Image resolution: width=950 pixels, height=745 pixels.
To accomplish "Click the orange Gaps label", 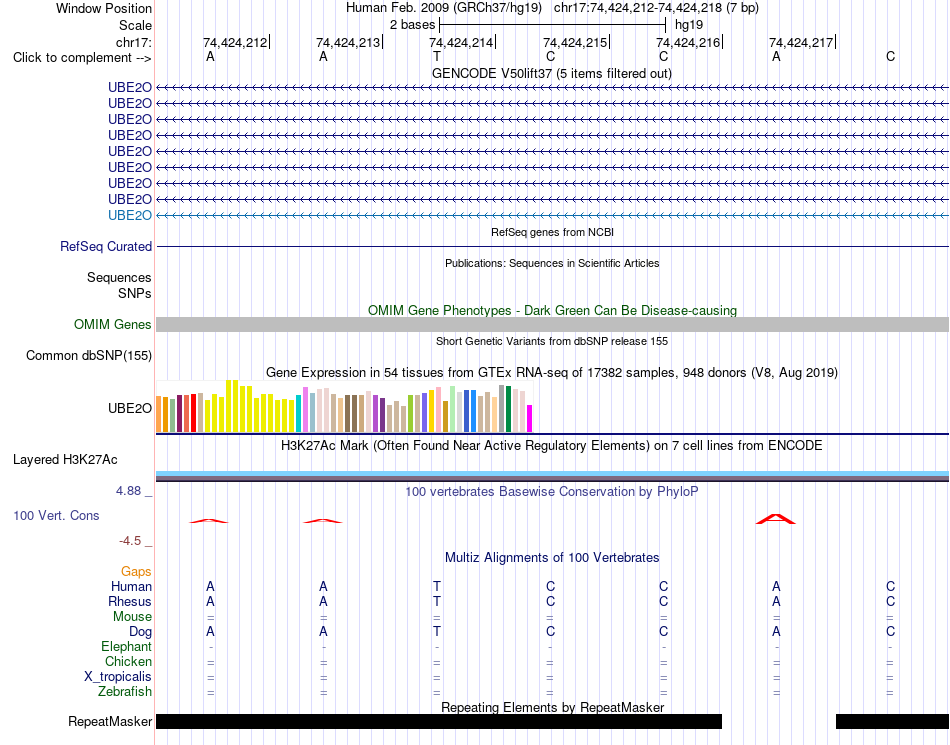I will 136,571.
